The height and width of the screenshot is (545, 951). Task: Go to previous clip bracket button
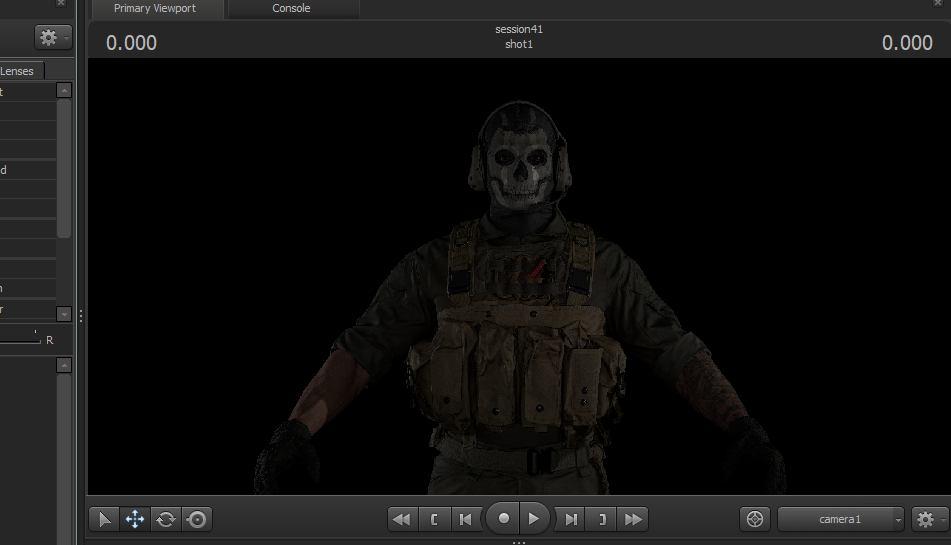coord(434,520)
